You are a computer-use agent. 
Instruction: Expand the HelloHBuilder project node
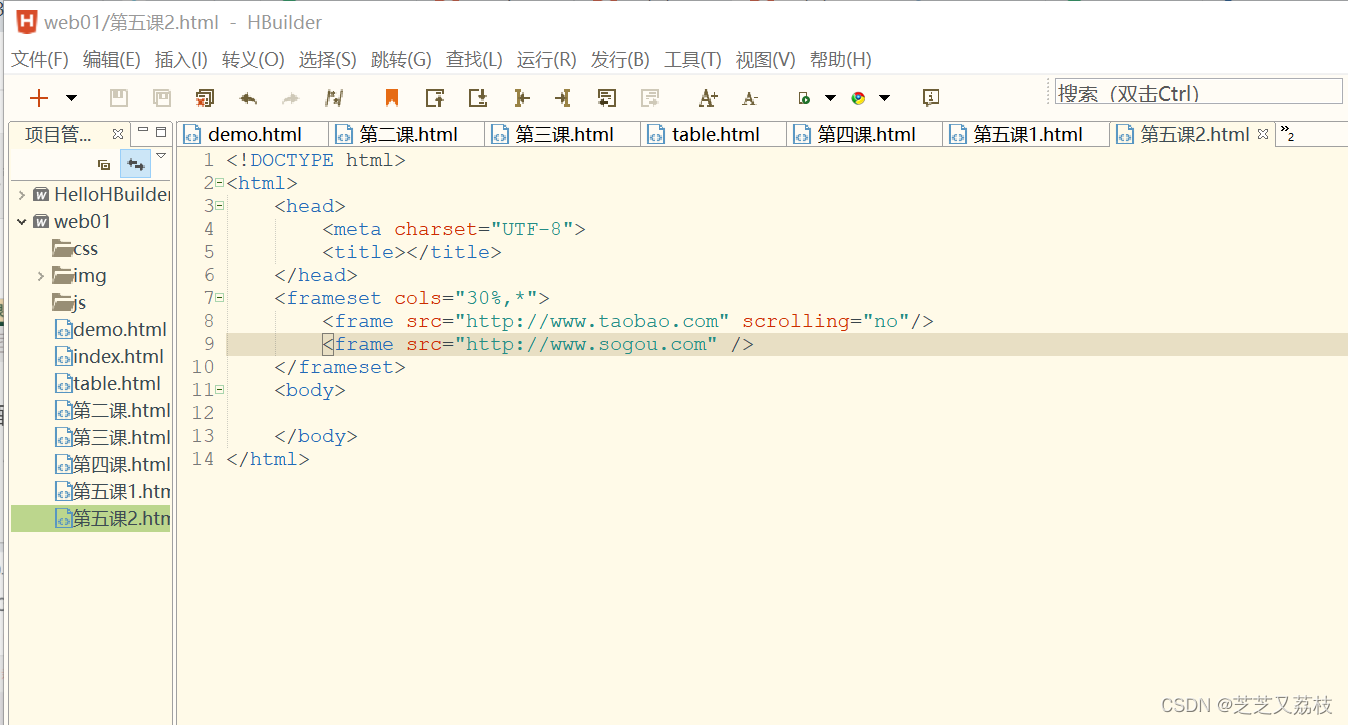[22, 195]
